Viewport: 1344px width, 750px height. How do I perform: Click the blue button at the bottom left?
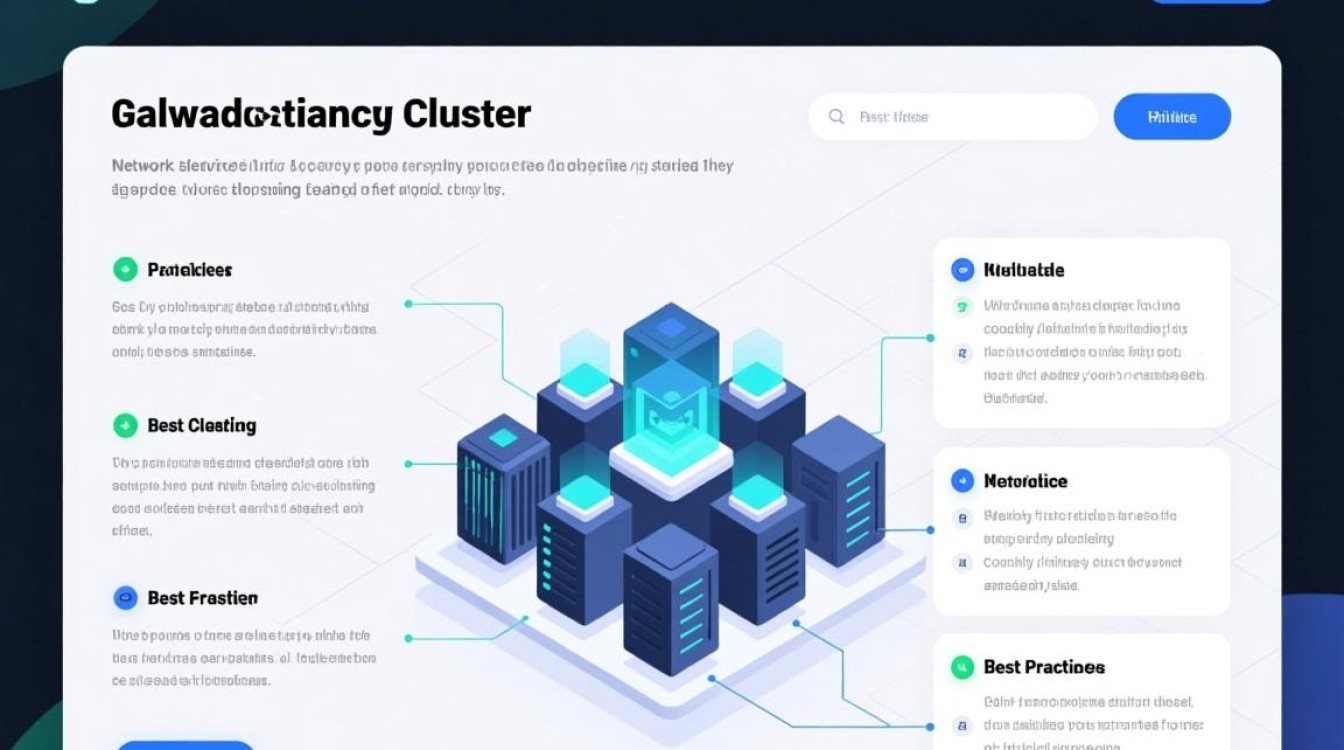click(185, 744)
